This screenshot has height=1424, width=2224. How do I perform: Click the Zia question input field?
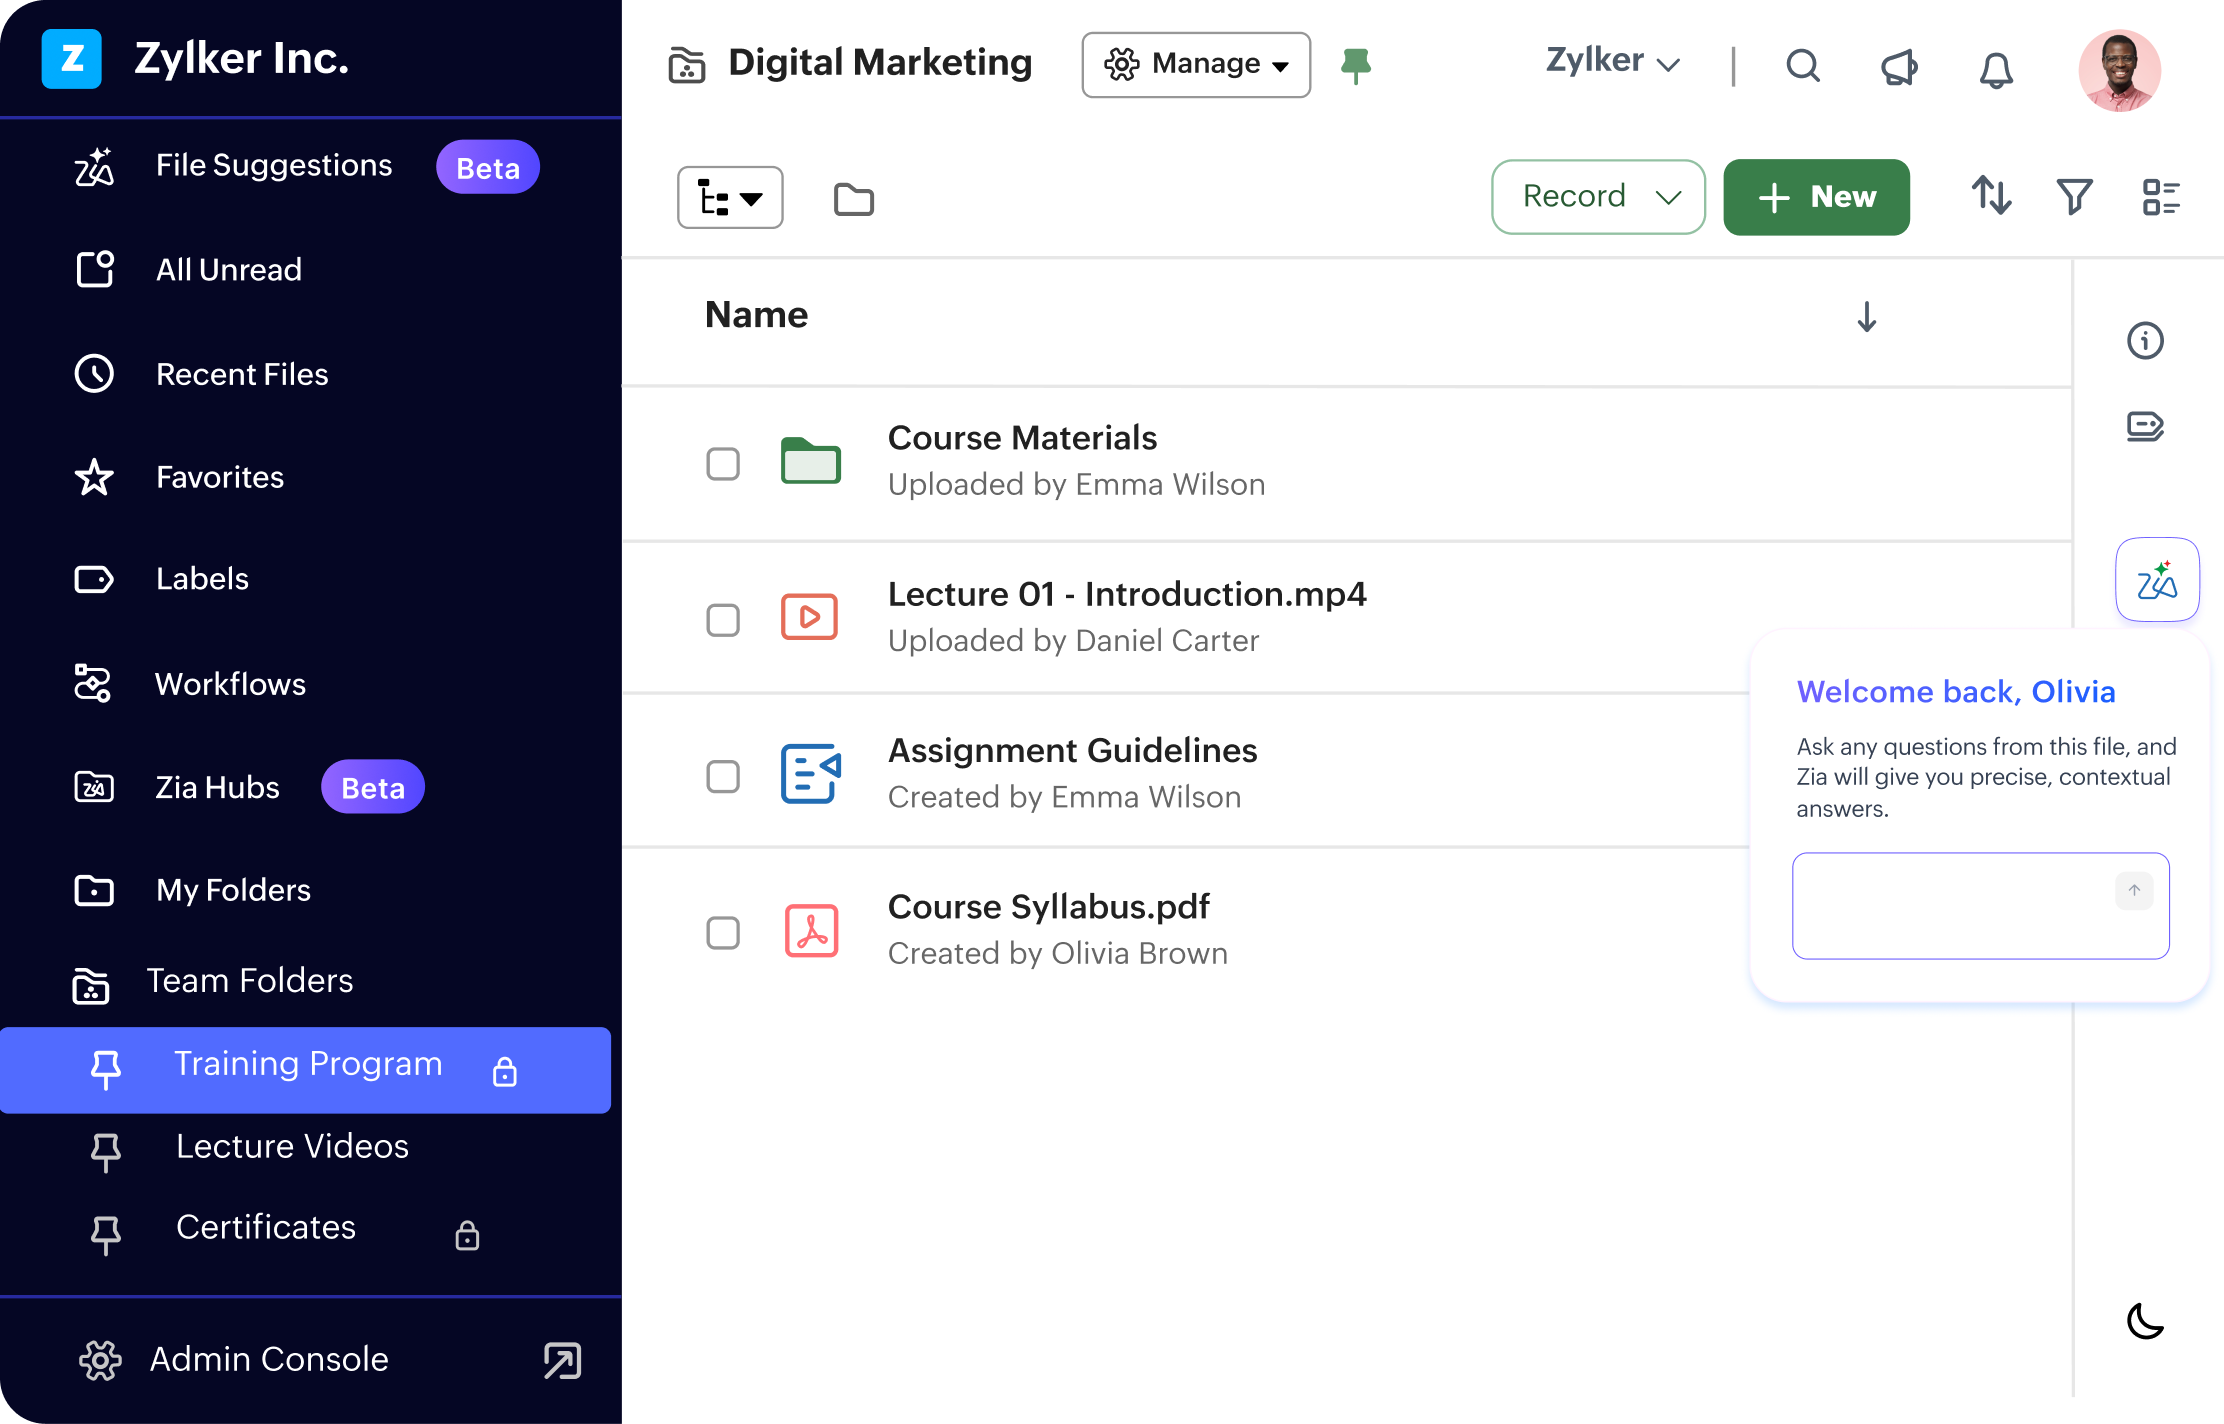point(1980,906)
